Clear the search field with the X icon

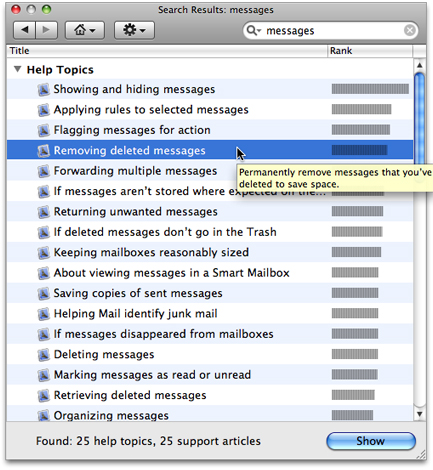[x=410, y=31]
